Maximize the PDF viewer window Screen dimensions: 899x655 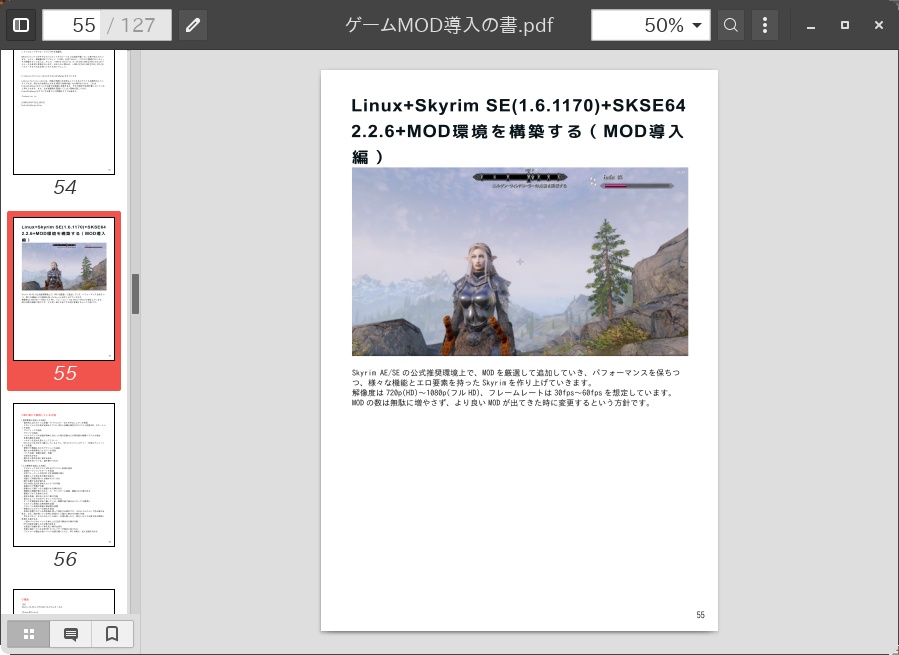click(x=845, y=25)
